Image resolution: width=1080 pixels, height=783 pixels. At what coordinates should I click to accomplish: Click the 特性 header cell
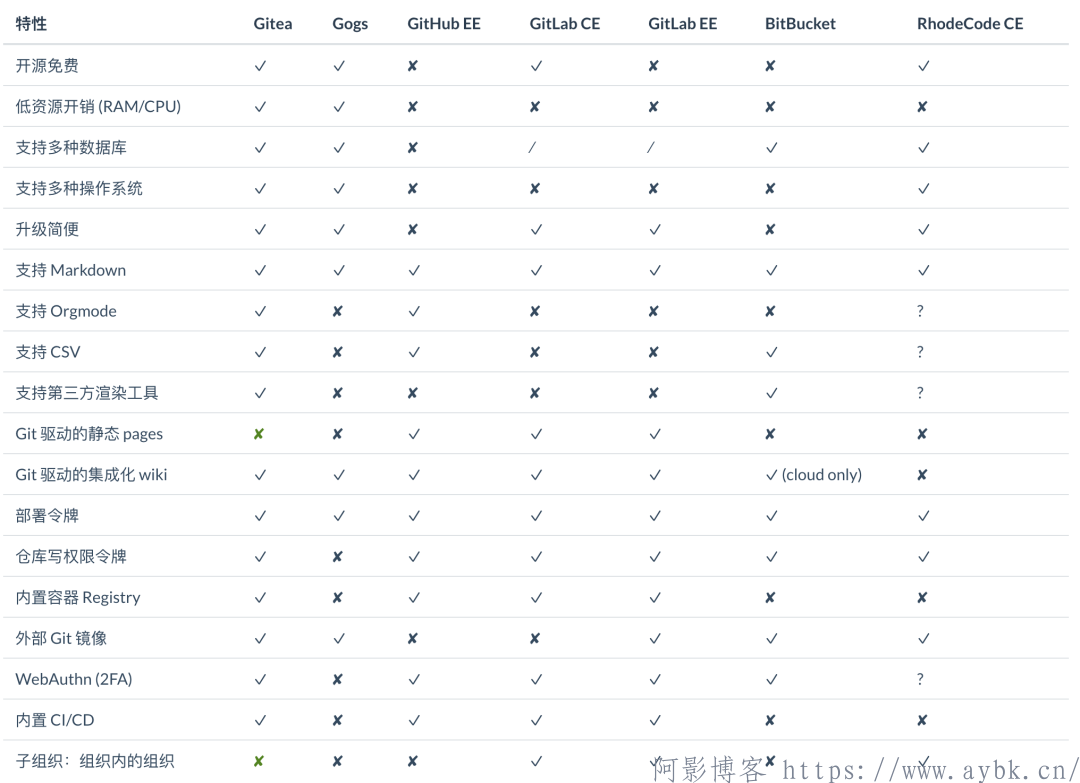[31, 23]
